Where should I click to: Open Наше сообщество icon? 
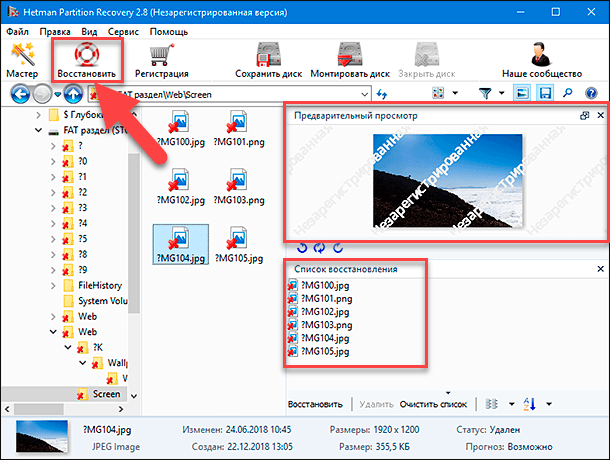tap(542, 61)
